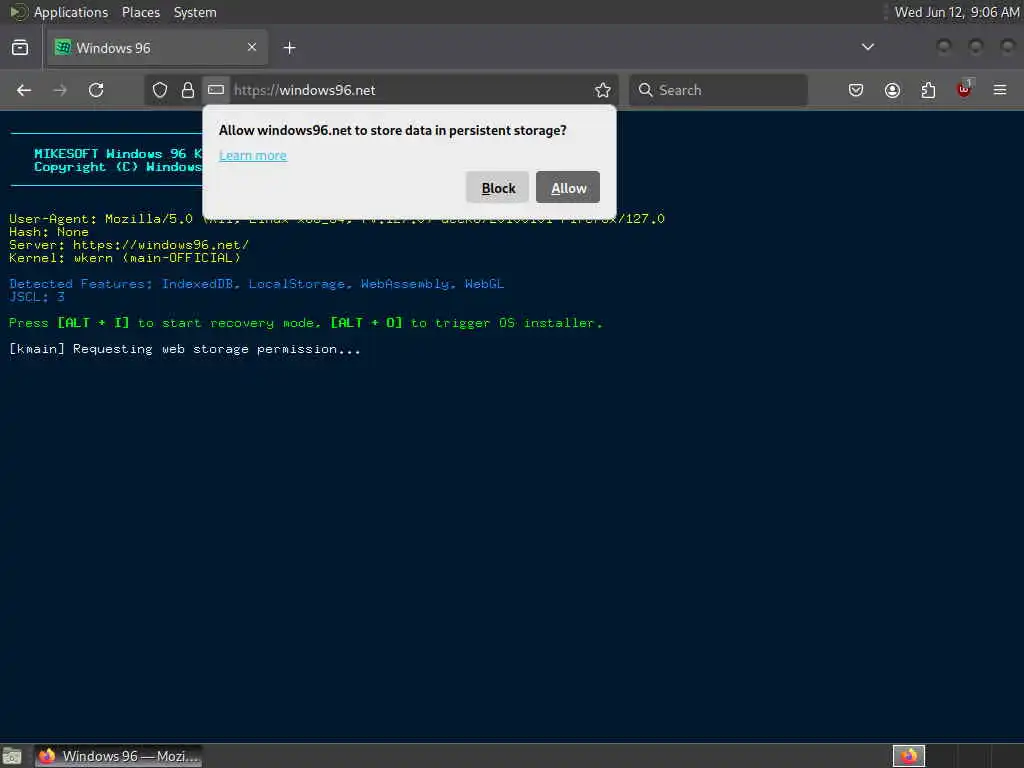Open Firefox hamburger application menu
1024x768 pixels.
pyautogui.click(x=1000, y=90)
